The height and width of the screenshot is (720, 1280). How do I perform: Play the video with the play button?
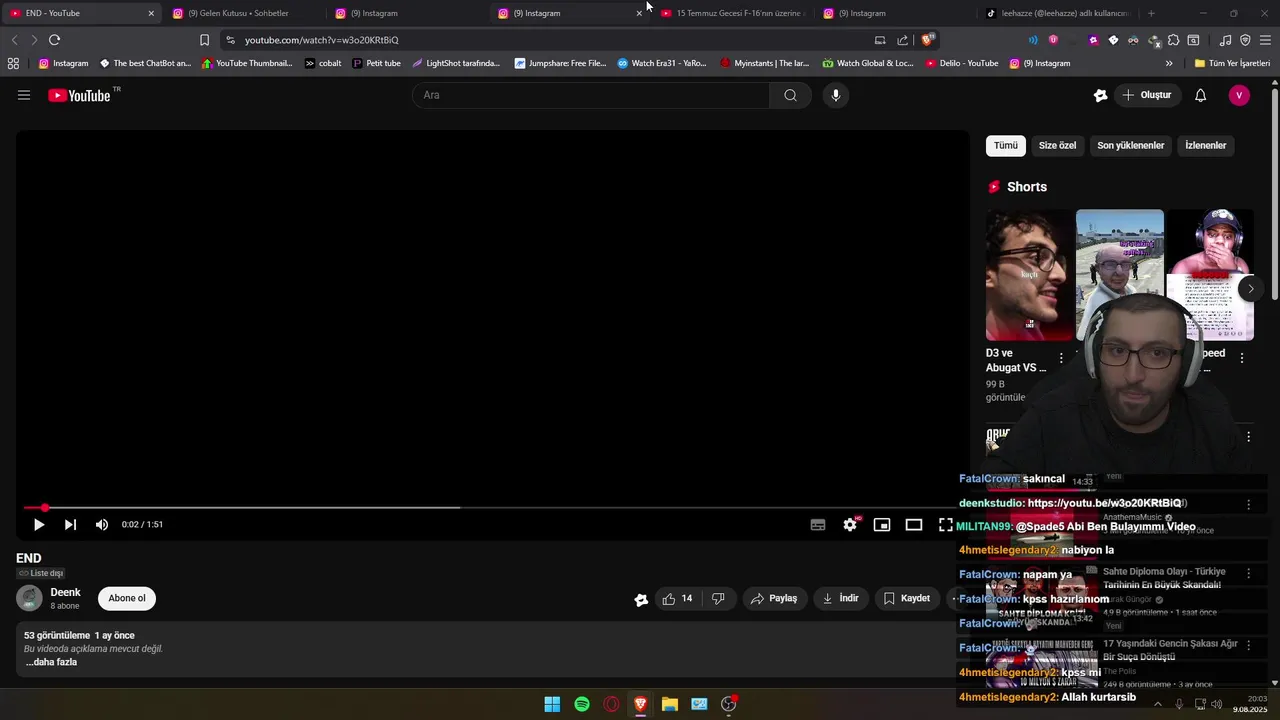[x=38, y=524]
